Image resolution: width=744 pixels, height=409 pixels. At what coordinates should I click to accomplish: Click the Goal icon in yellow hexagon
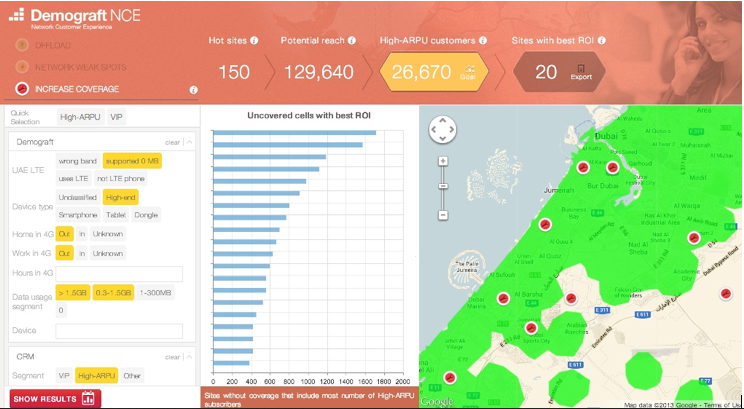tap(467, 72)
